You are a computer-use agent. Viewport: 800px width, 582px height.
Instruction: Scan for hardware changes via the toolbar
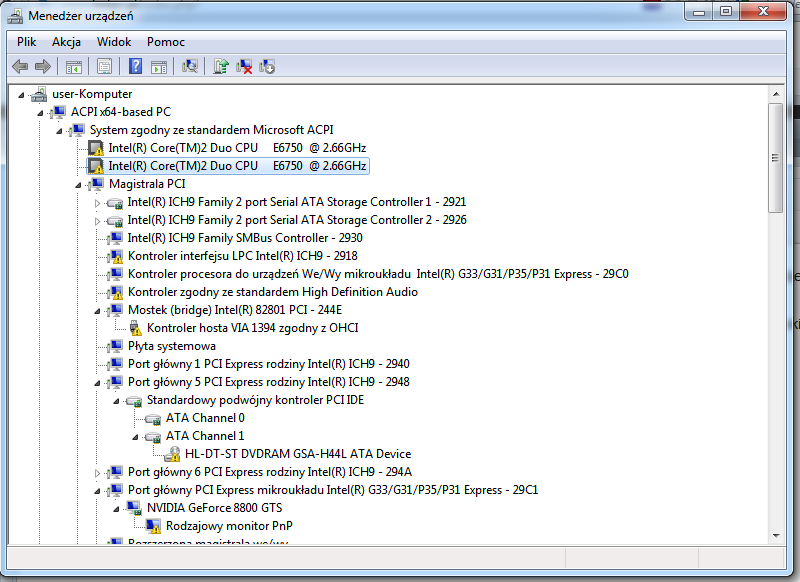[190, 66]
